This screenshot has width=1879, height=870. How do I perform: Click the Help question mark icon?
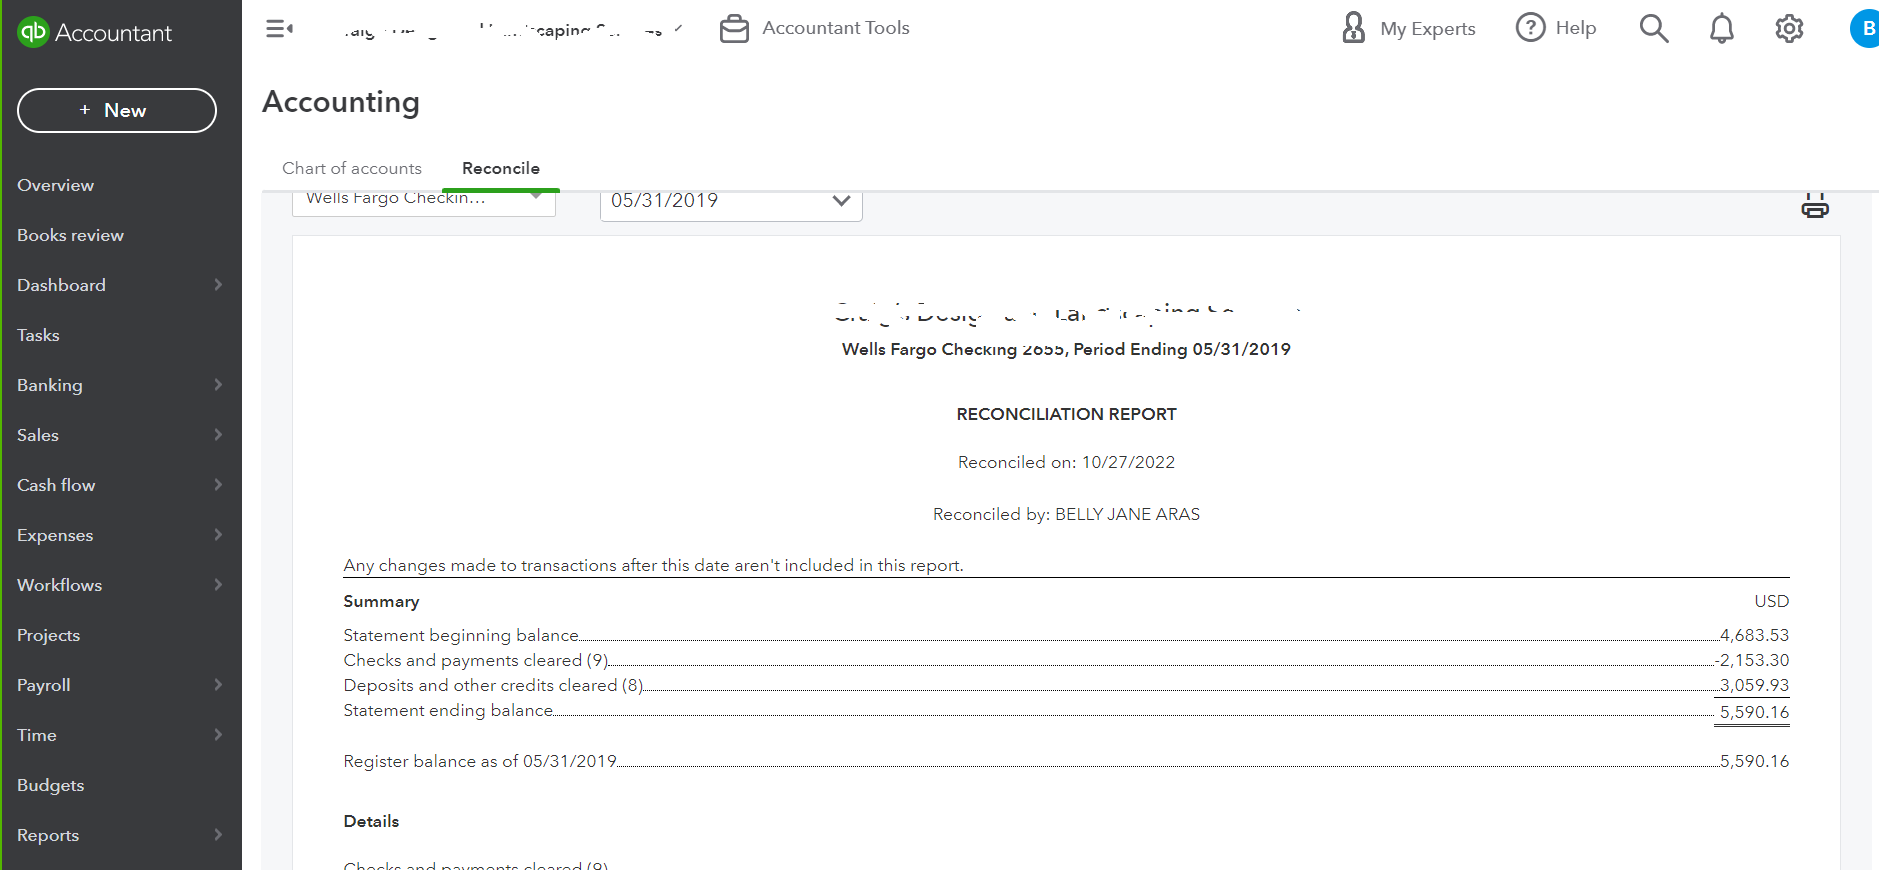[x=1530, y=28]
